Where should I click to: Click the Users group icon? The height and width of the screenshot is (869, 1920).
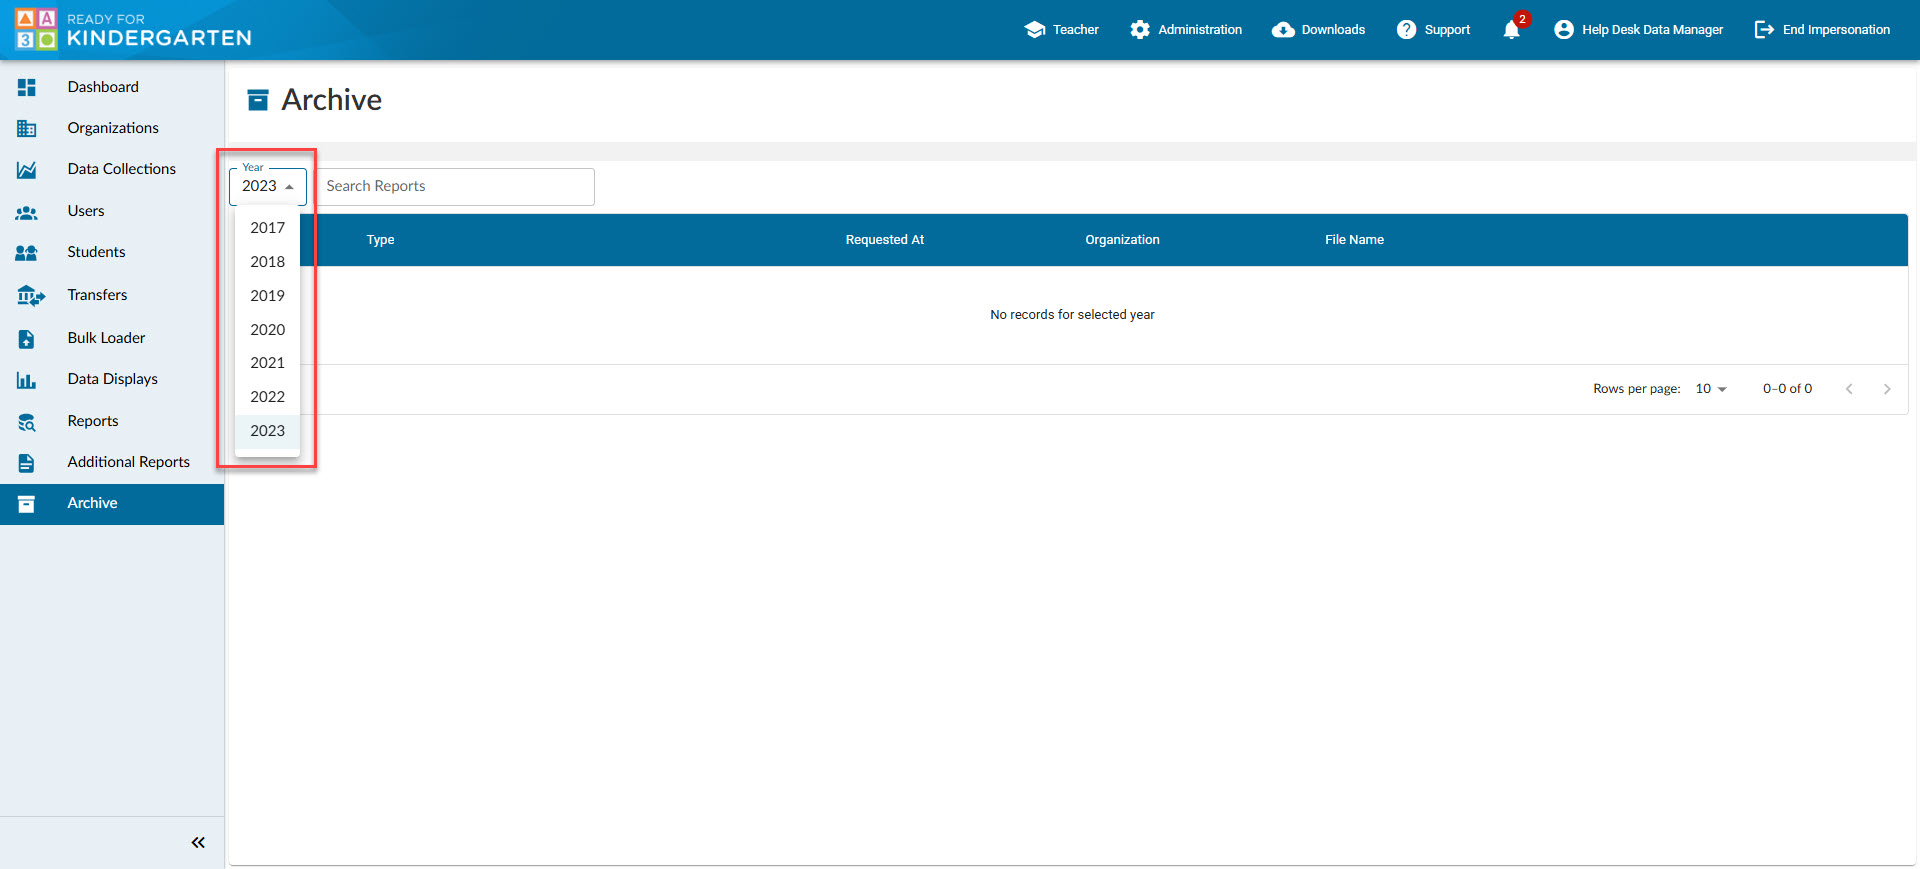click(x=27, y=212)
